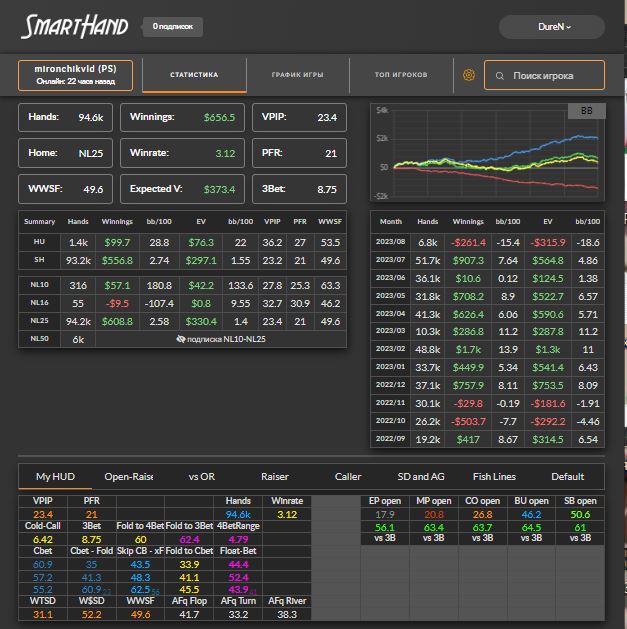
Task: Switch to the vs OR HUD tab
Action: tap(202, 477)
